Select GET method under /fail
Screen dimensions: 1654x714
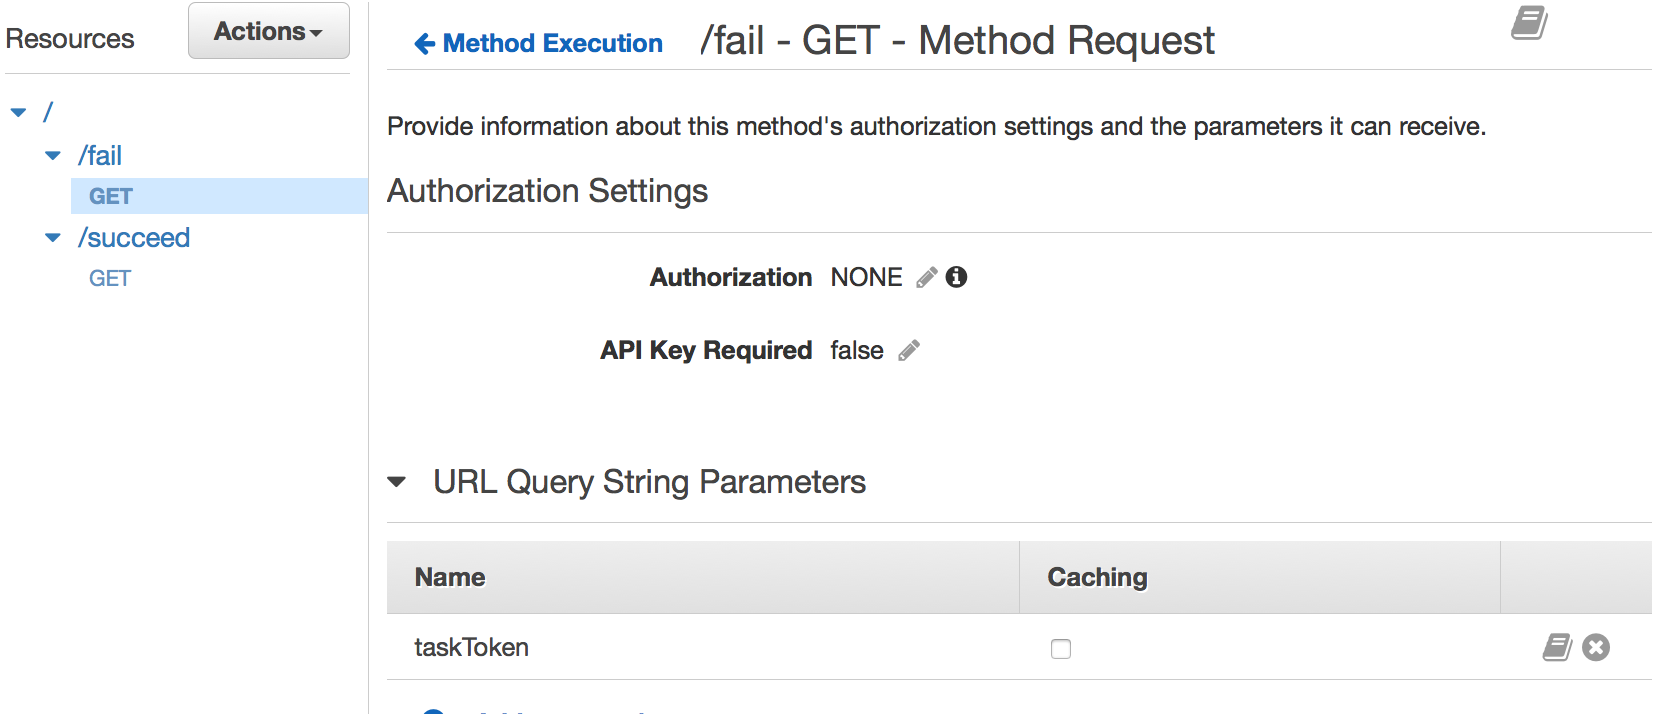(x=111, y=196)
